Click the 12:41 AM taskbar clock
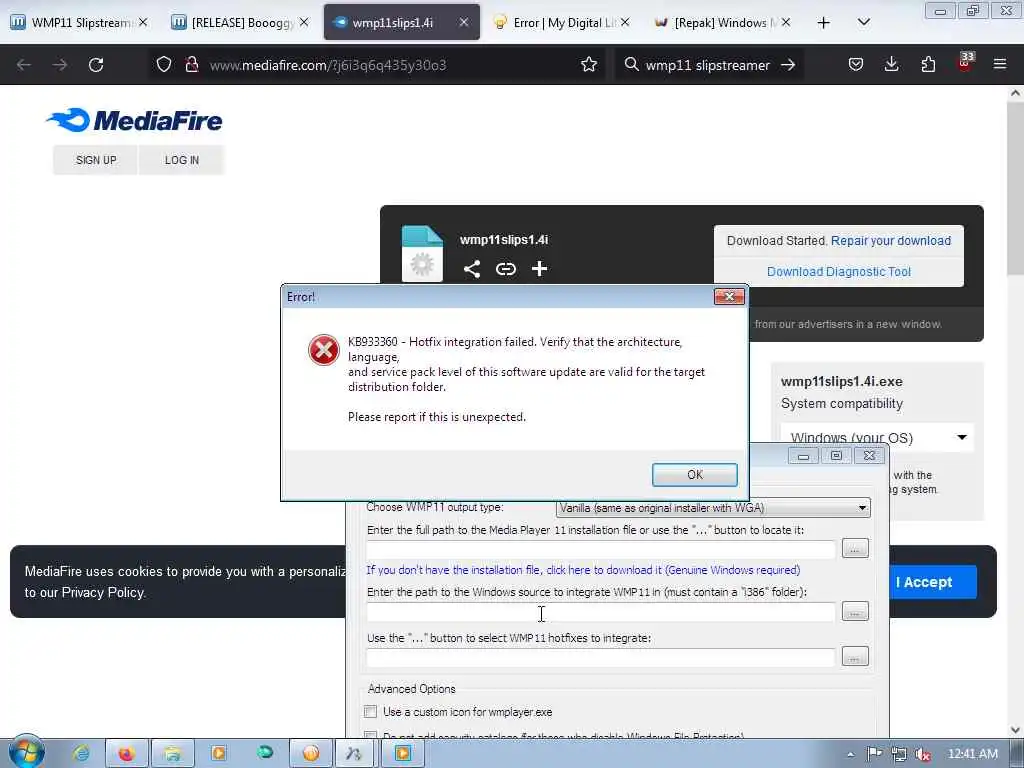1024x768 pixels. [x=972, y=754]
